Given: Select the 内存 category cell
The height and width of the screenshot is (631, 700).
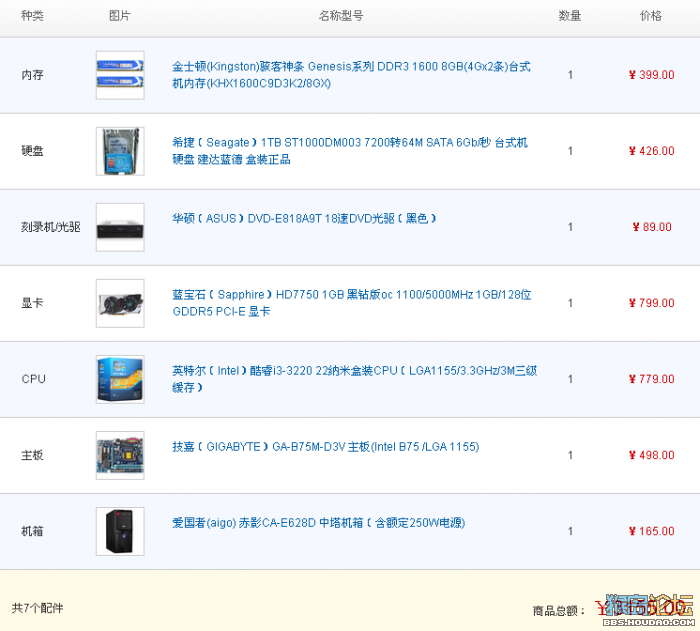Looking at the screenshot, I should click(x=32, y=75).
